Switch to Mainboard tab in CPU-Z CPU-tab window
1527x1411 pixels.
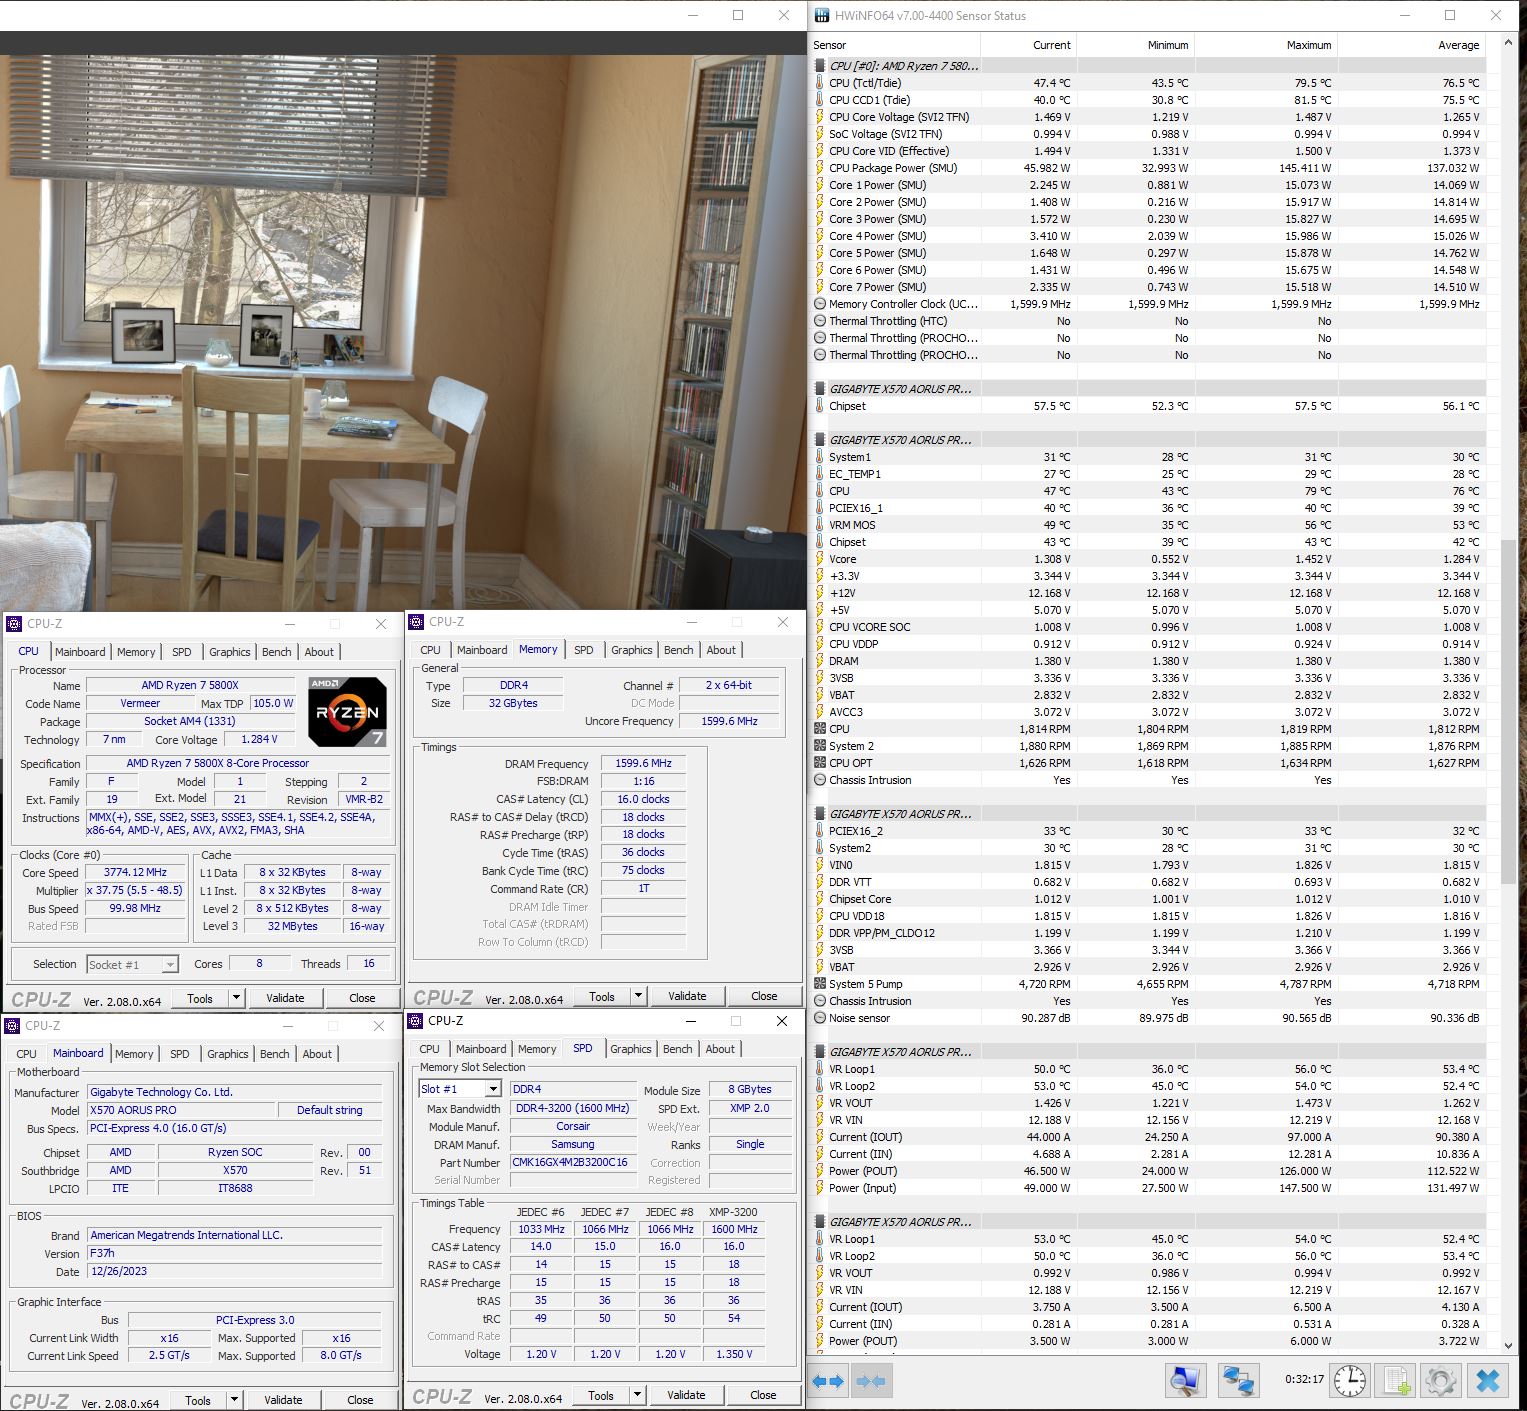[80, 652]
